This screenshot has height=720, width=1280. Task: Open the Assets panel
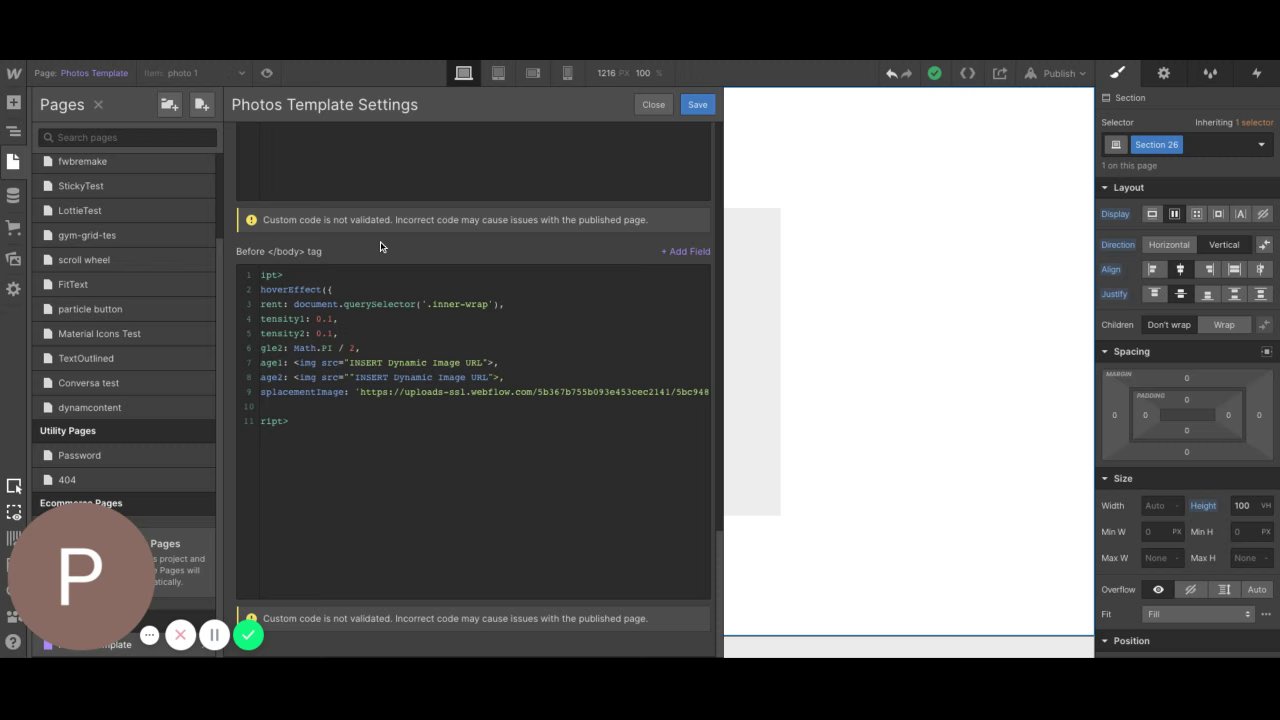coord(13,258)
